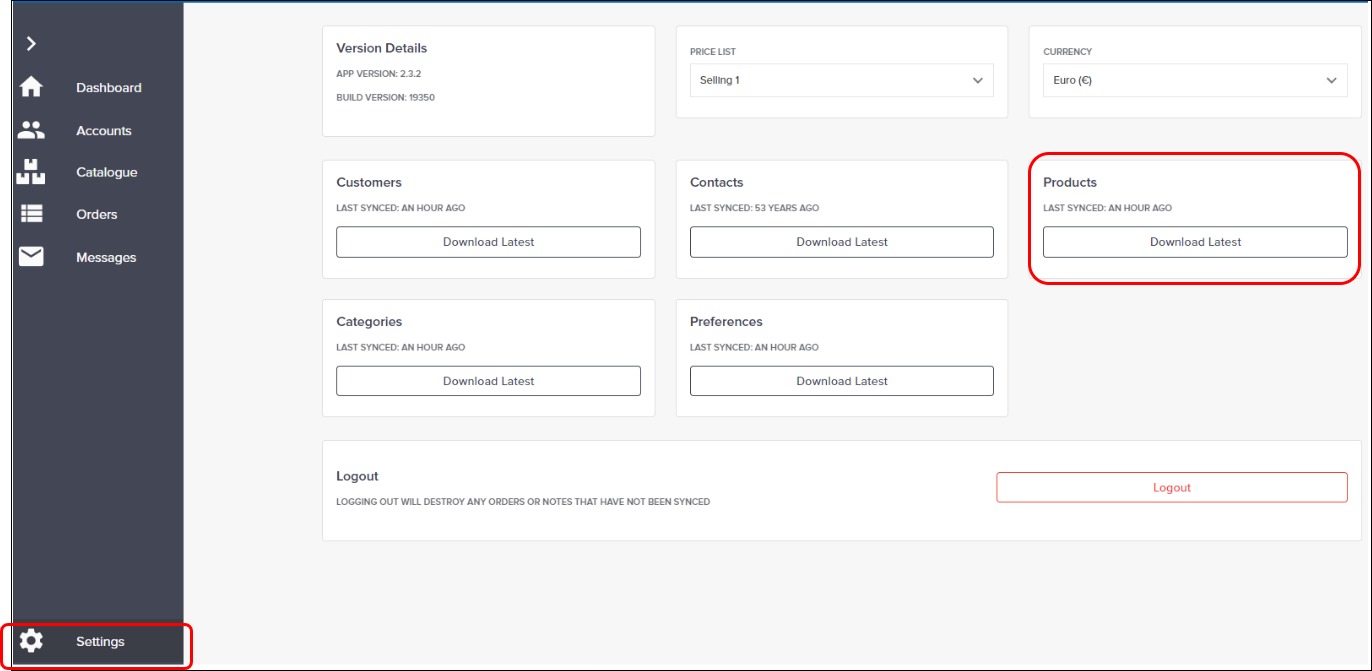Click the Version Details card
The image size is (1372, 671).
[x=488, y=81]
